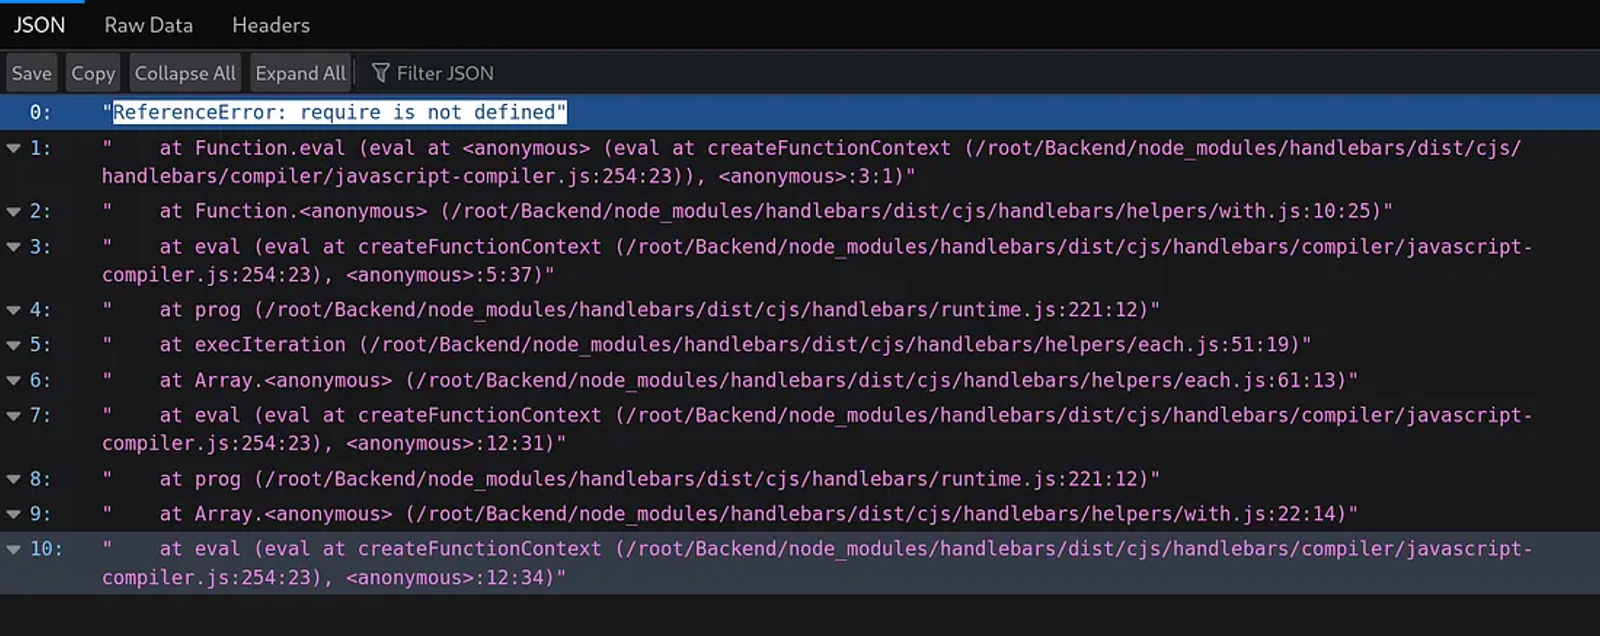This screenshot has height=636, width=1600.
Task: Click Expand All button
Action: coord(300,73)
